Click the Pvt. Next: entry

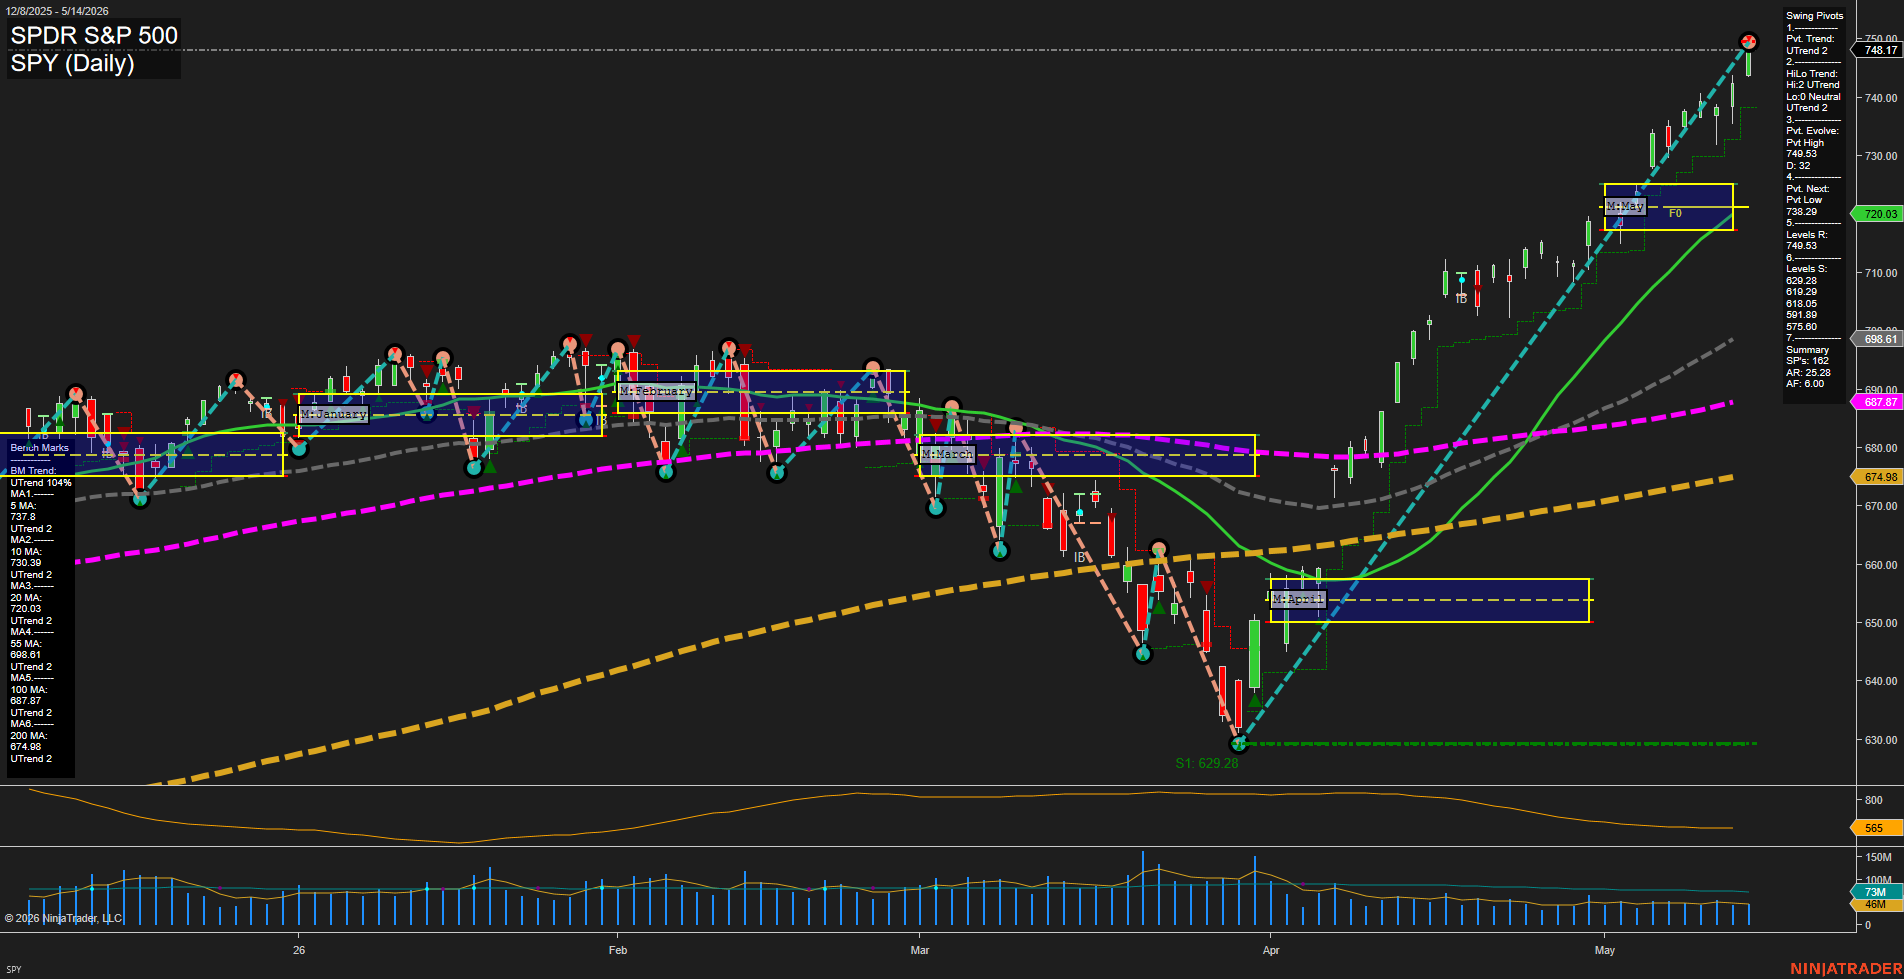tap(1807, 189)
